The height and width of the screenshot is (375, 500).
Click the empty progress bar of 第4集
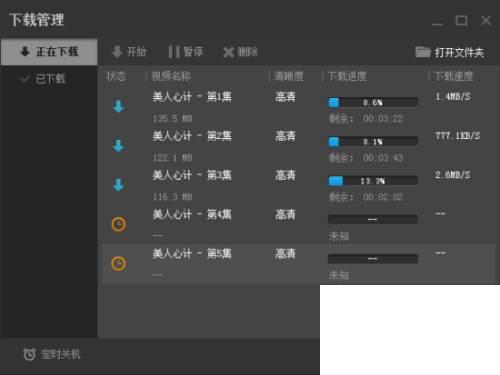click(x=373, y=219)
